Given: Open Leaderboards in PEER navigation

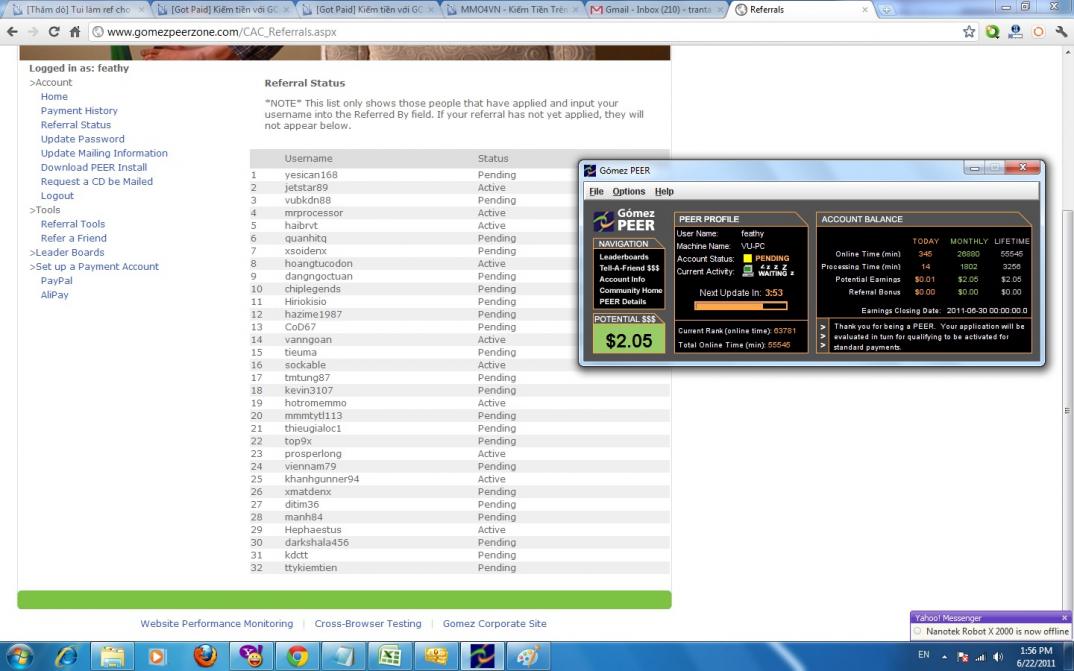Looking at the screenshot, I should pyautogui.click(x=623, y=257).
